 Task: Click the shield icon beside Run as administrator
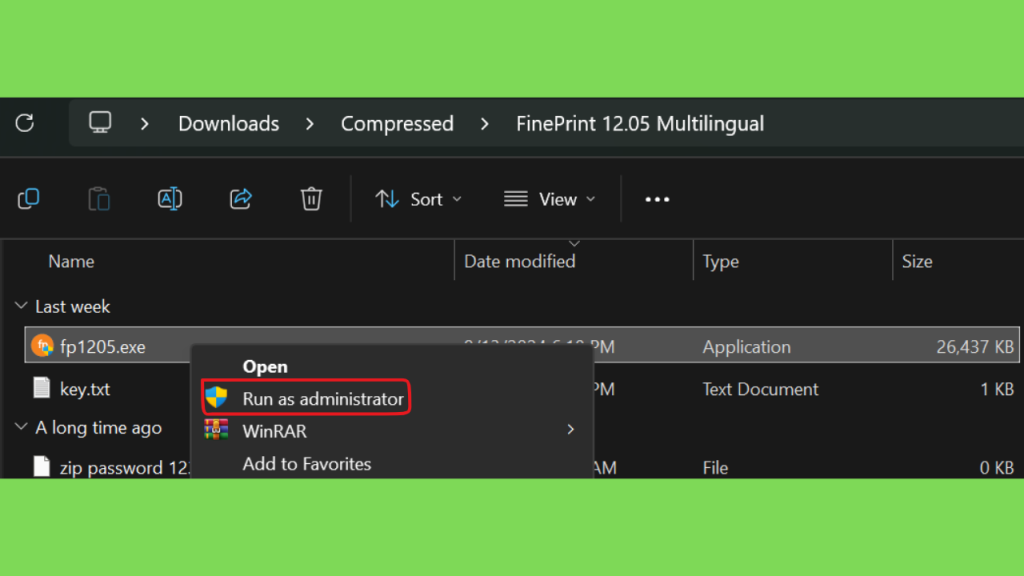(216, 397)
